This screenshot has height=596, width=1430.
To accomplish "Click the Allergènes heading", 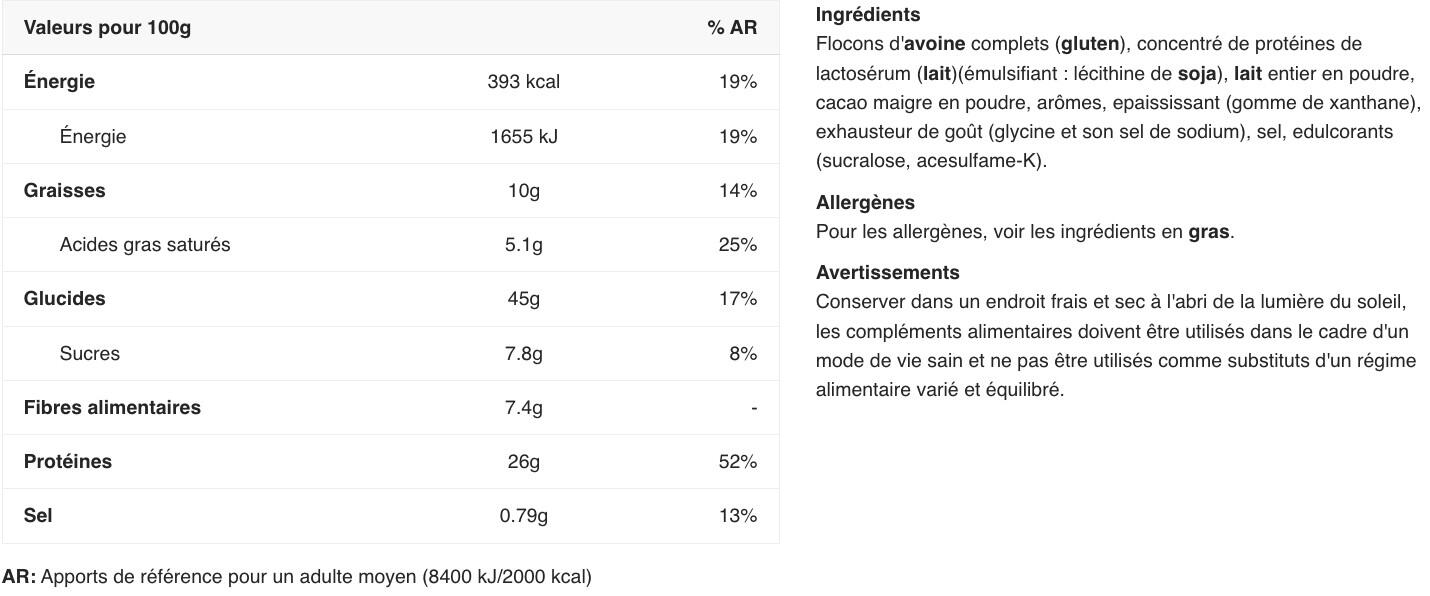I will coord(865,202).
